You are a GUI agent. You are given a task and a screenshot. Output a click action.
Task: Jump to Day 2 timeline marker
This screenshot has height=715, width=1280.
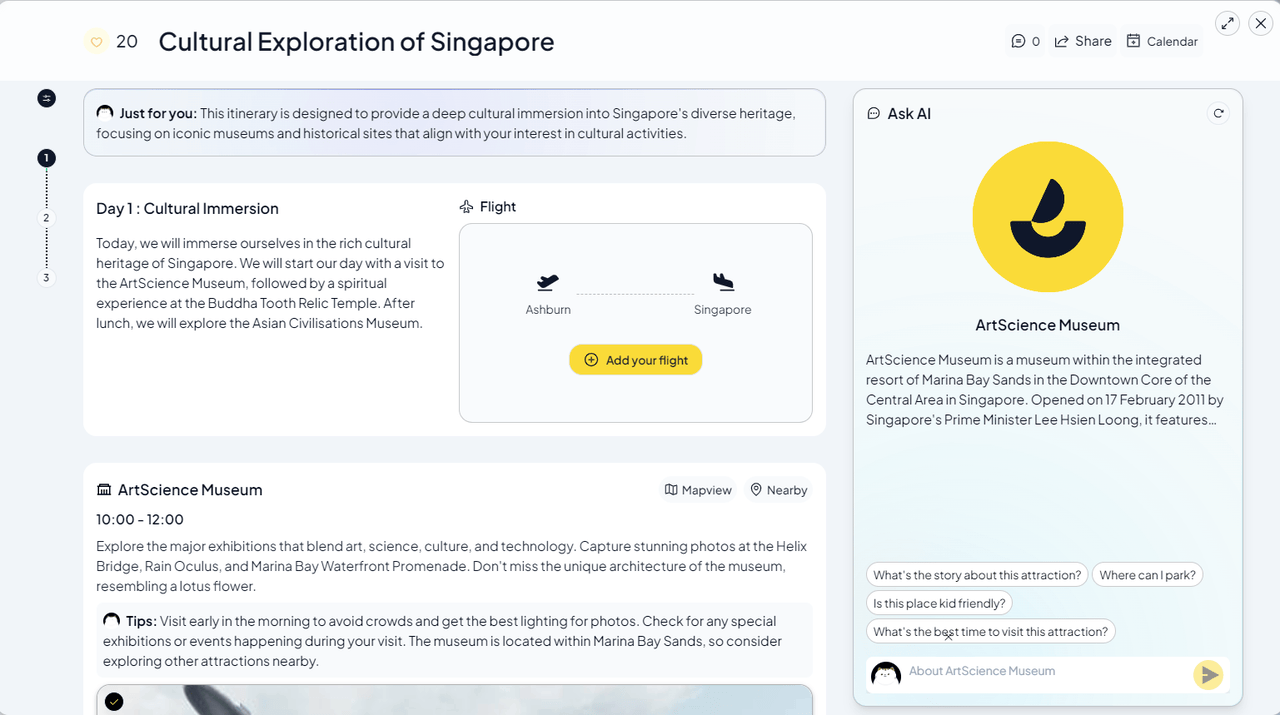pos(46,218)
